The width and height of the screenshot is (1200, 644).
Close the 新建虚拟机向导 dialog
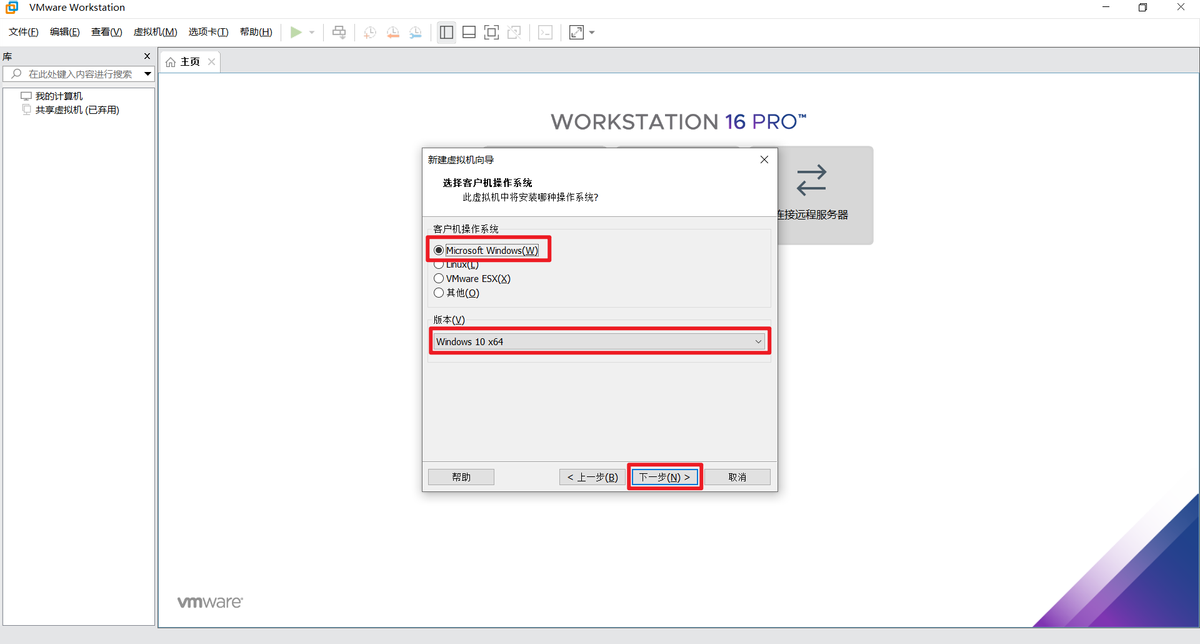pos(764,159)
